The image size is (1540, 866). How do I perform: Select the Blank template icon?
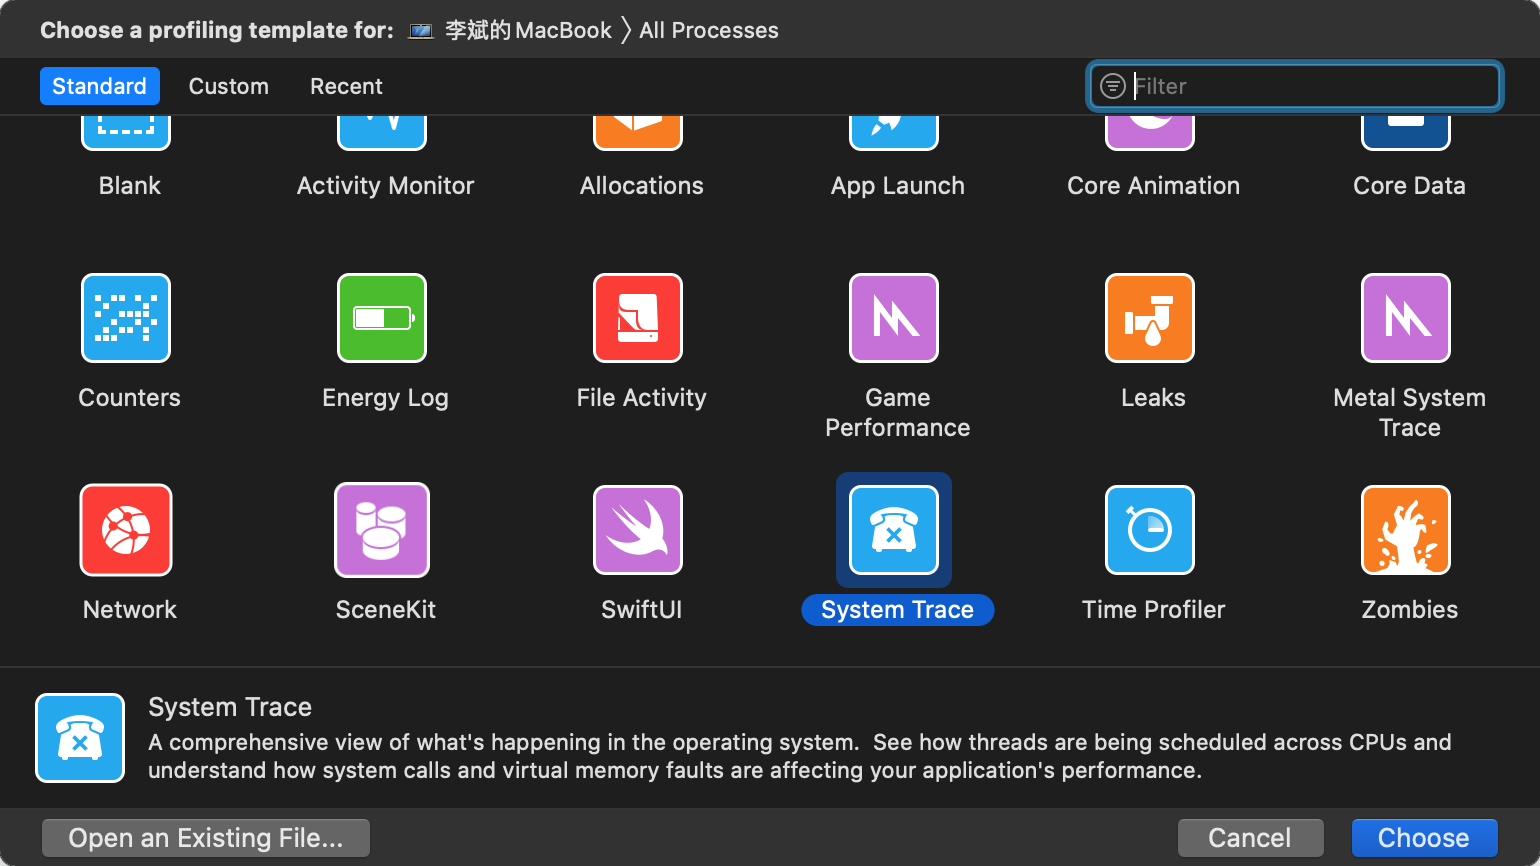click(126, 133)
